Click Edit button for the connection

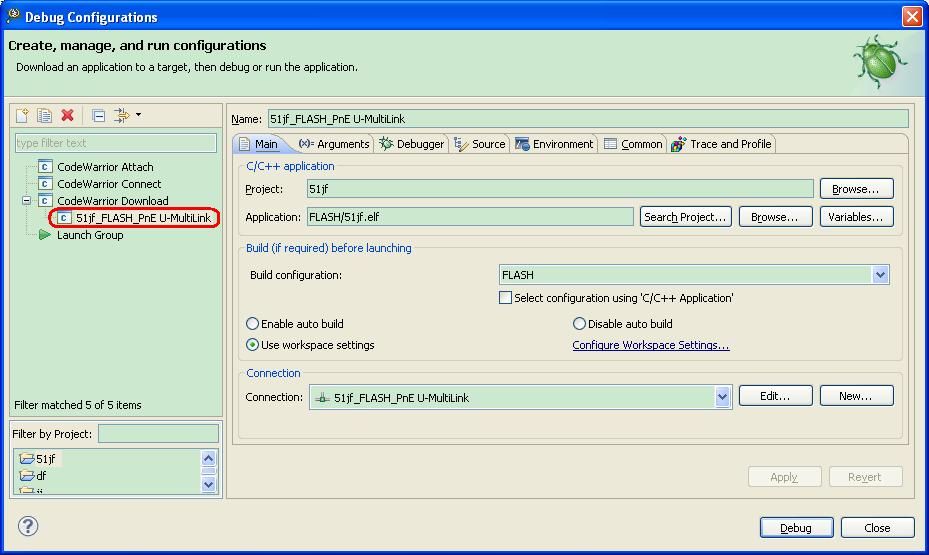point(775,396)
